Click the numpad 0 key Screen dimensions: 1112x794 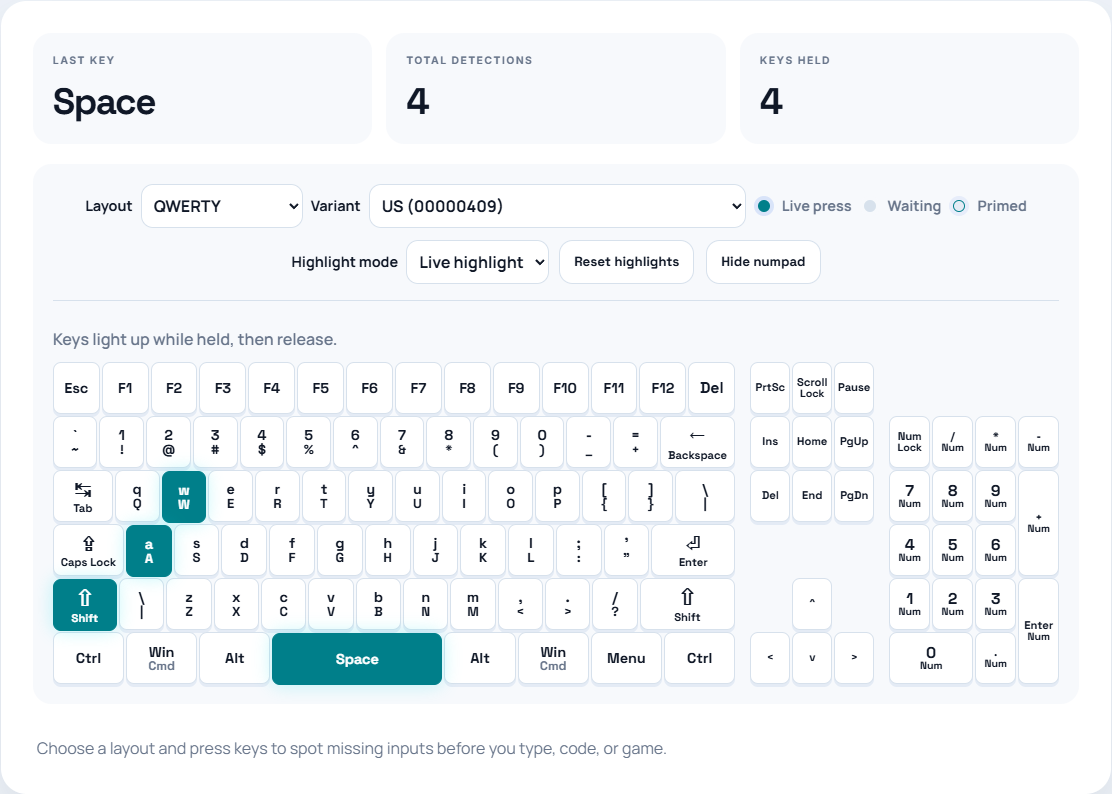pos(930,659)
